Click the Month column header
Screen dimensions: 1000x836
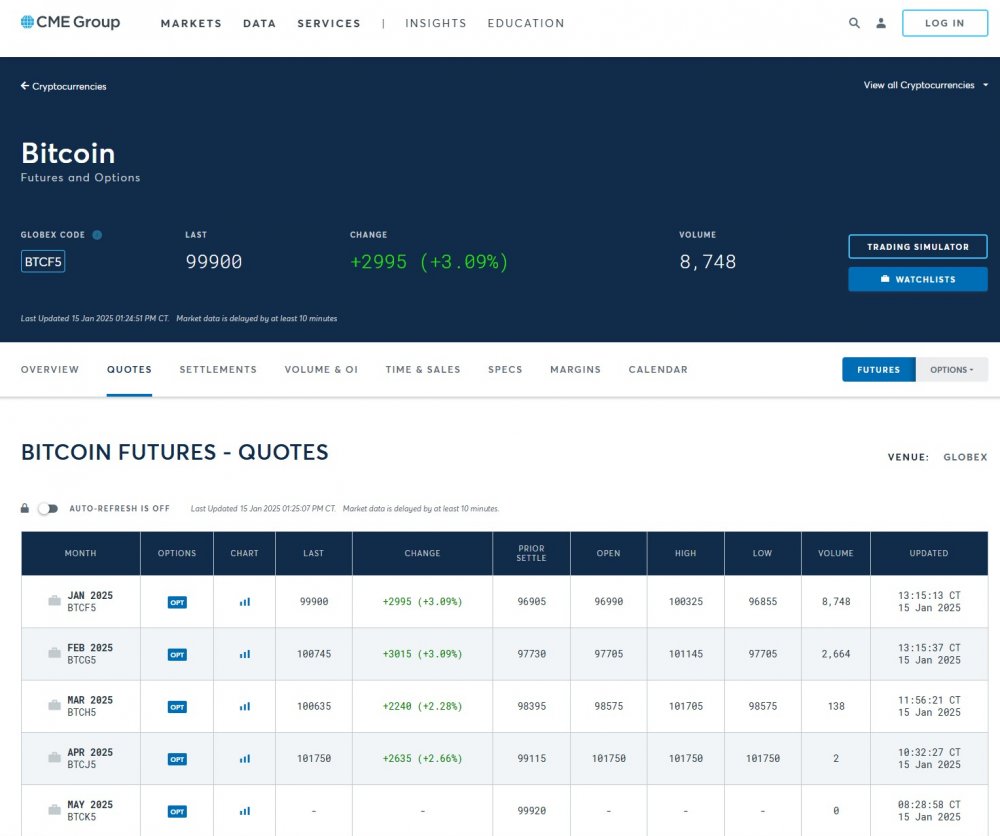[x=80, y=554]
